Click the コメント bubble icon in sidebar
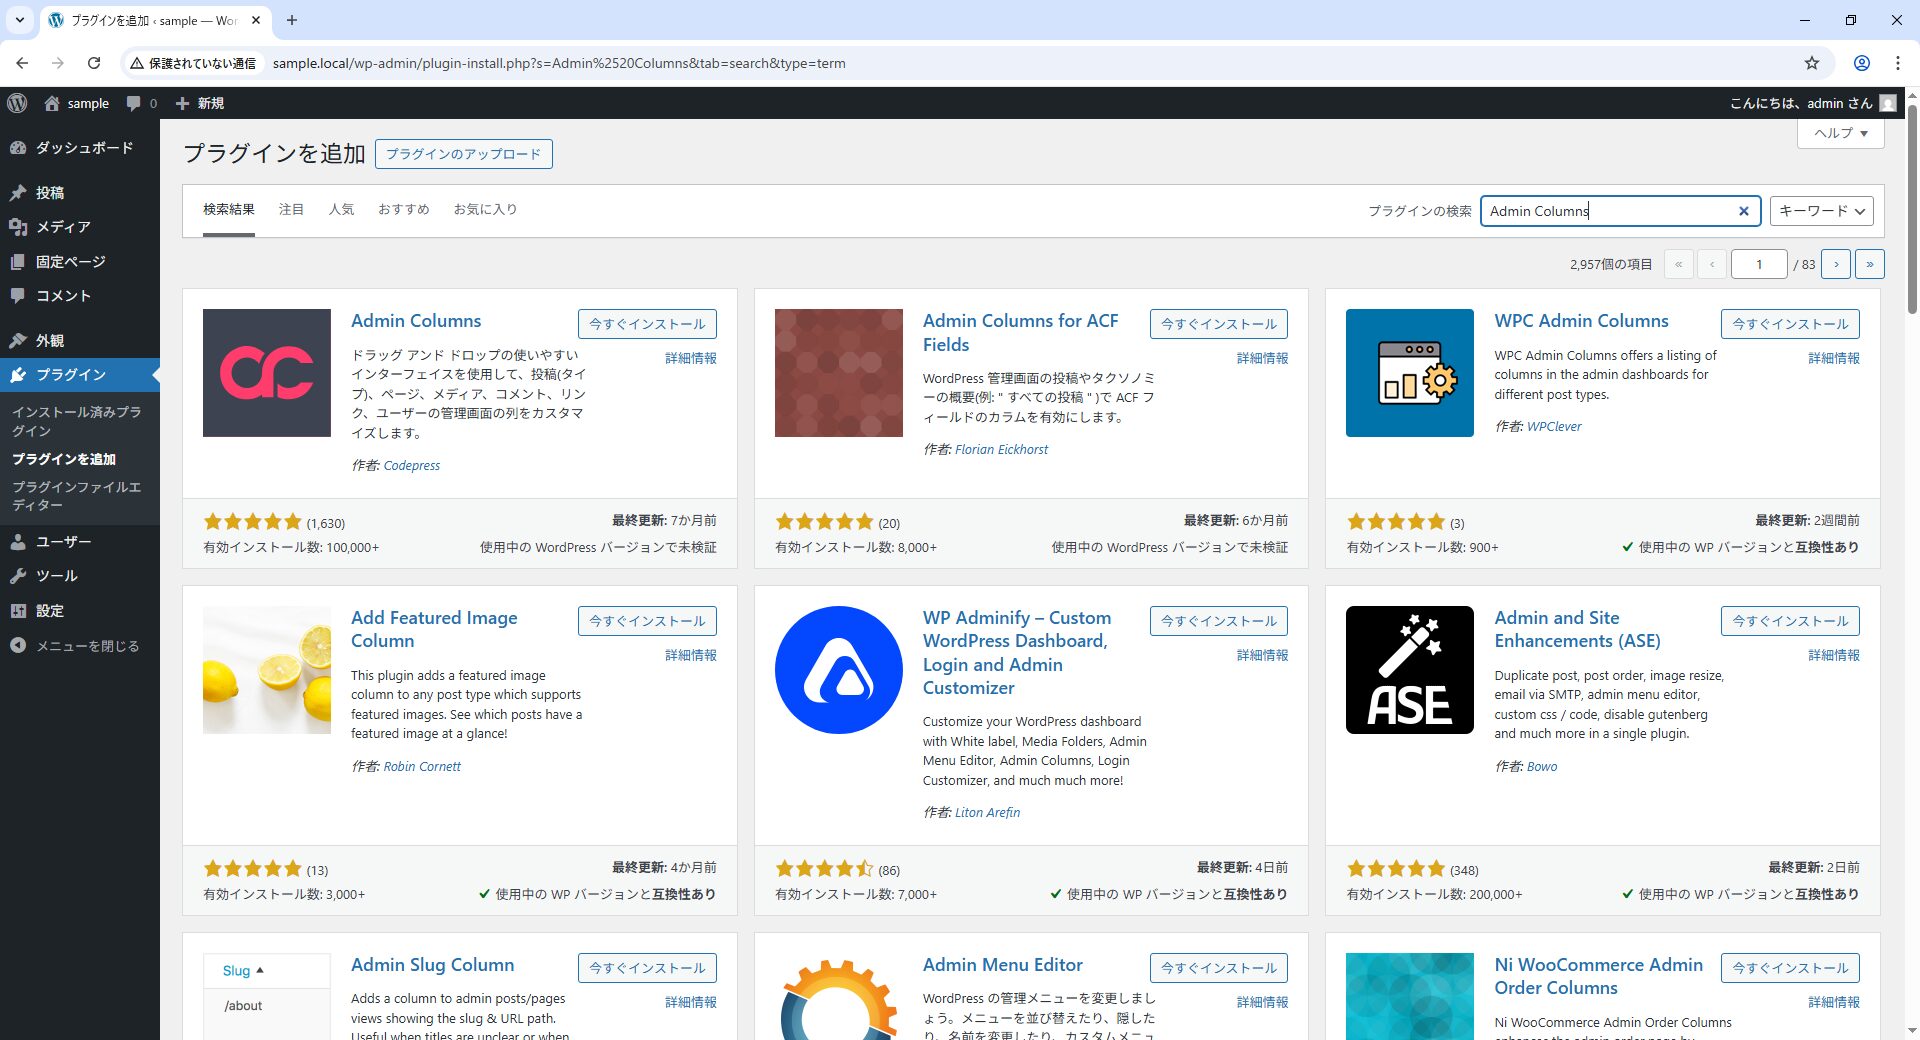 point(18,296)
